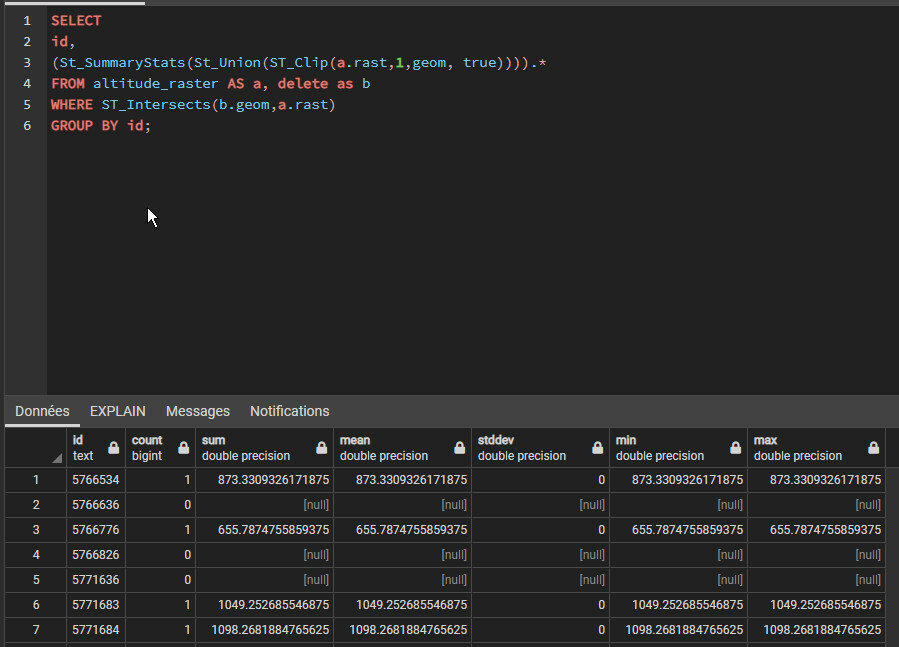Click the lock icon in id column
Image resolution: width=899 pixels, height=647 pixels.
coord(113,448)
